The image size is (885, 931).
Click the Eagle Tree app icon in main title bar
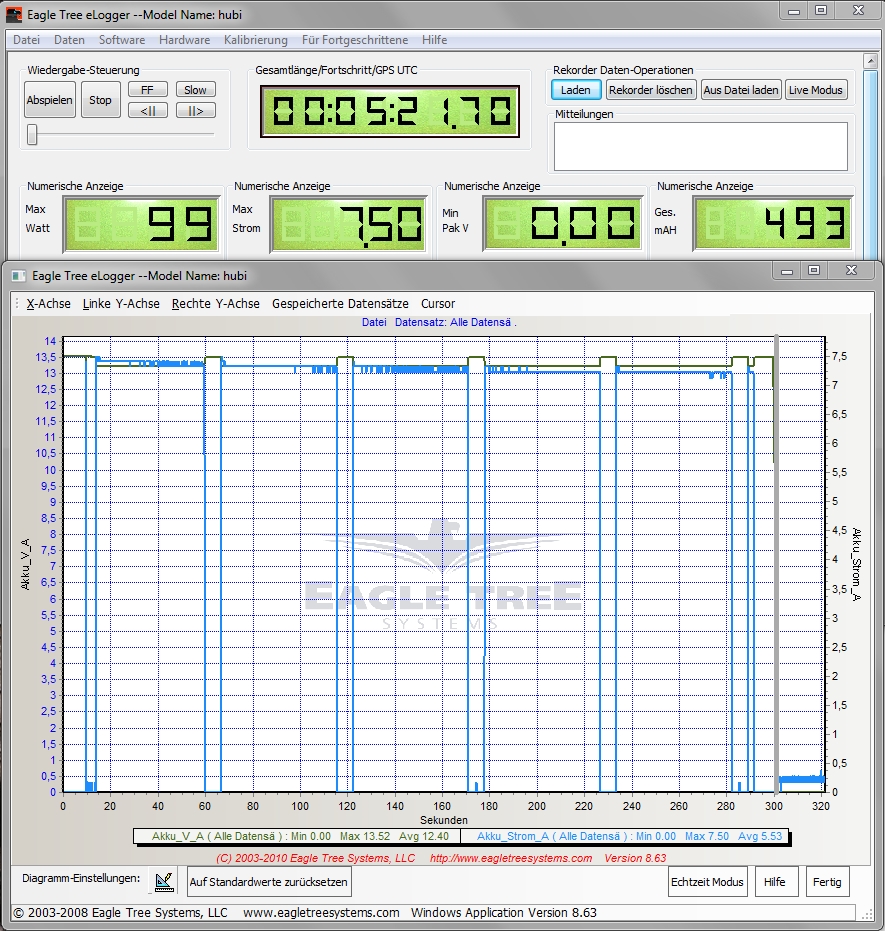14,15
